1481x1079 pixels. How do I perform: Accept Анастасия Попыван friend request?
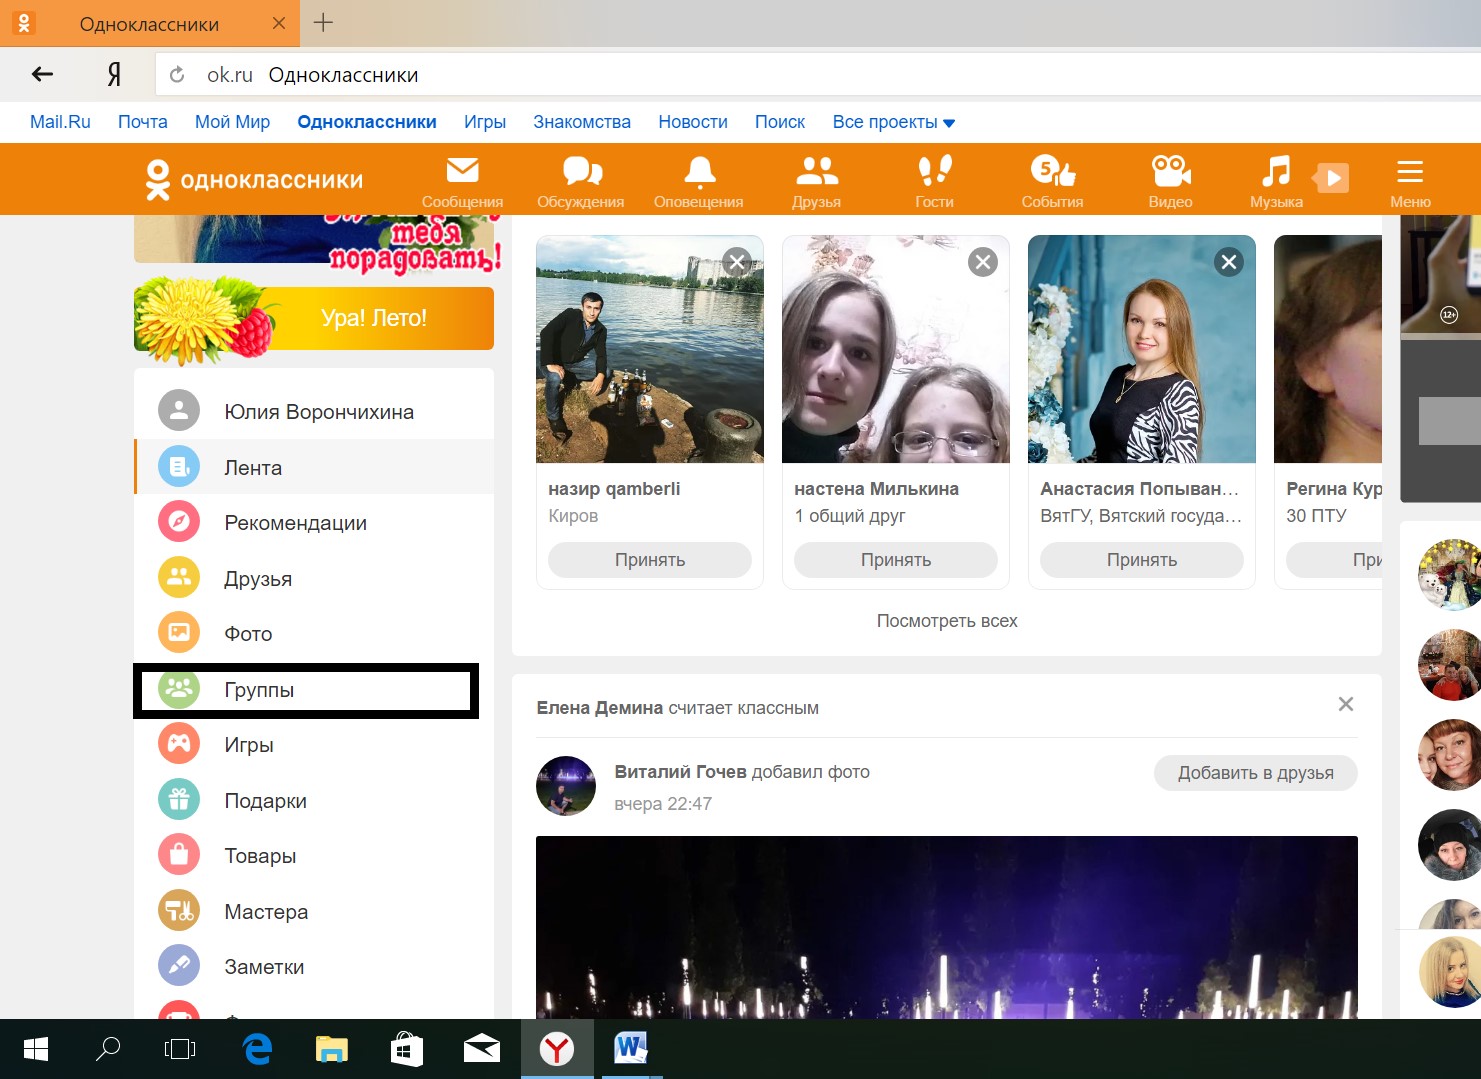point(1142,560)
